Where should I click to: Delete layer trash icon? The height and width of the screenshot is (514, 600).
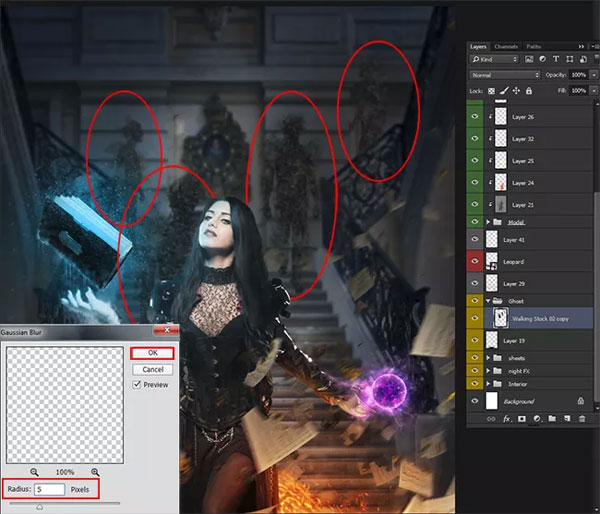pos(582,419)
